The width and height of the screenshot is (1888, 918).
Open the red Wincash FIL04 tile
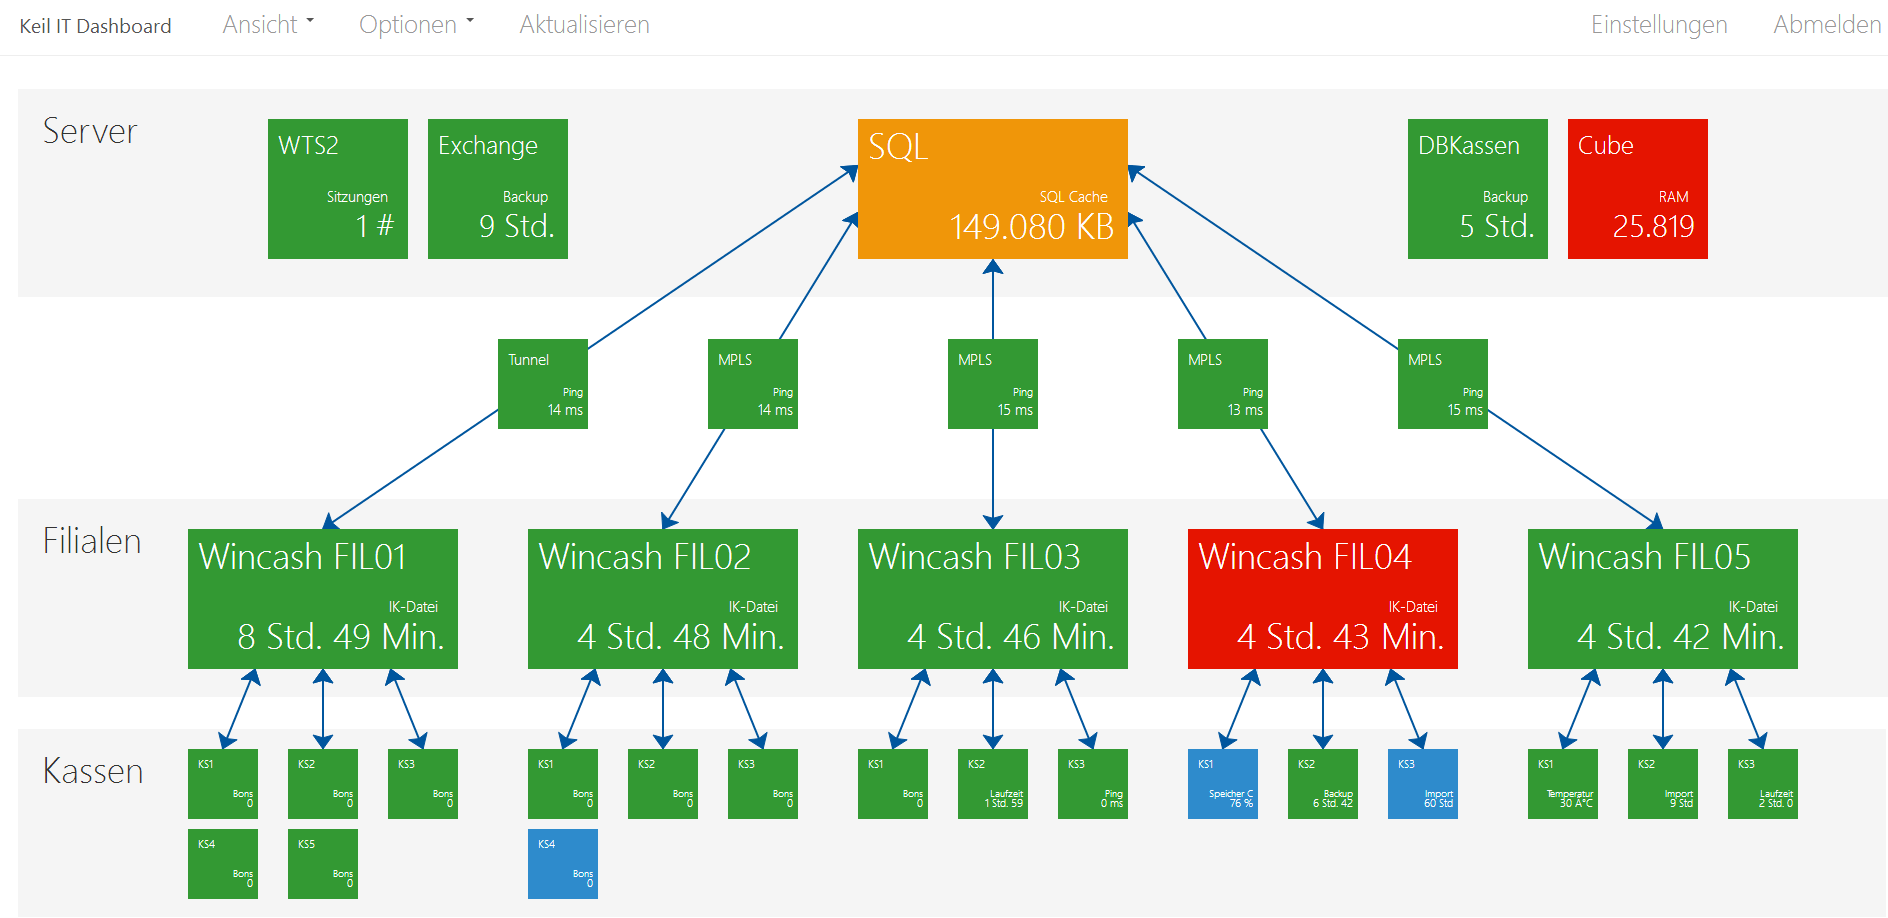coord(1322,598)
